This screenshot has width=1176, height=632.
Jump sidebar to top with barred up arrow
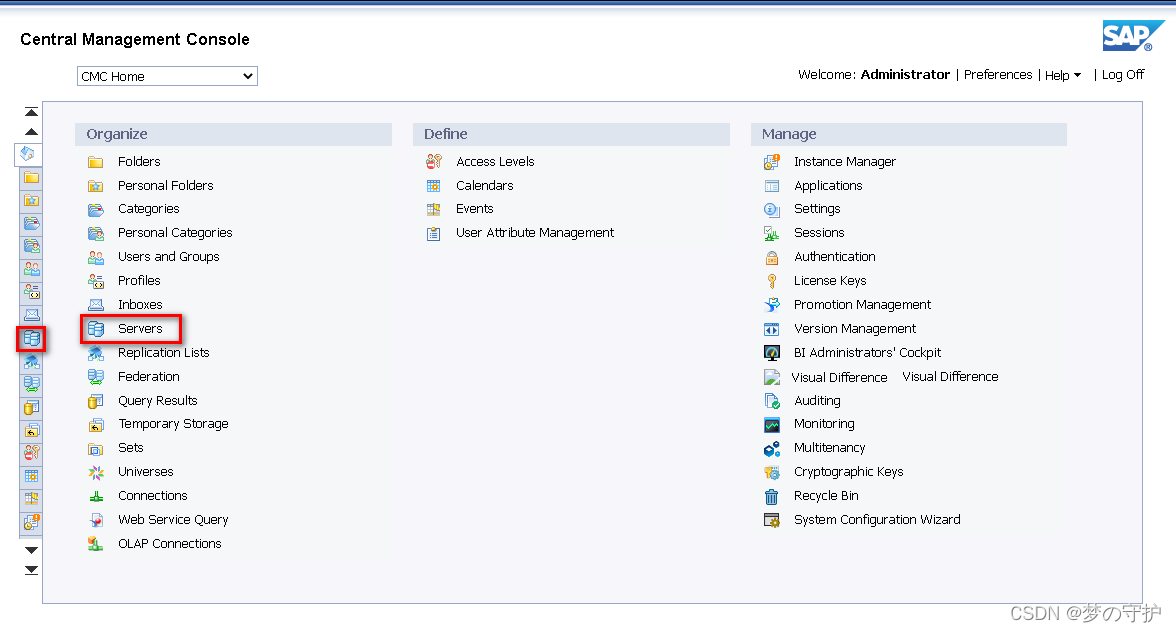click(31, 112)
